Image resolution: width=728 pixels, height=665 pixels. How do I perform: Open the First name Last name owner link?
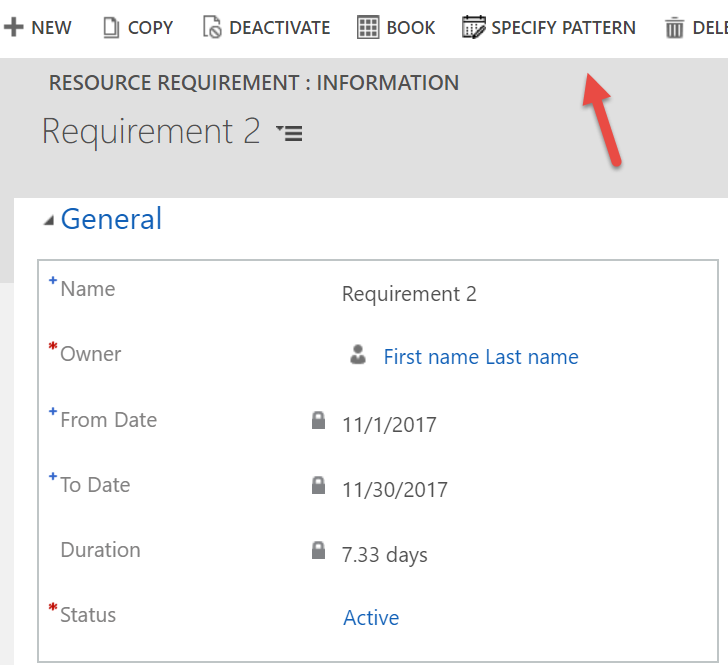pos(480,357)
